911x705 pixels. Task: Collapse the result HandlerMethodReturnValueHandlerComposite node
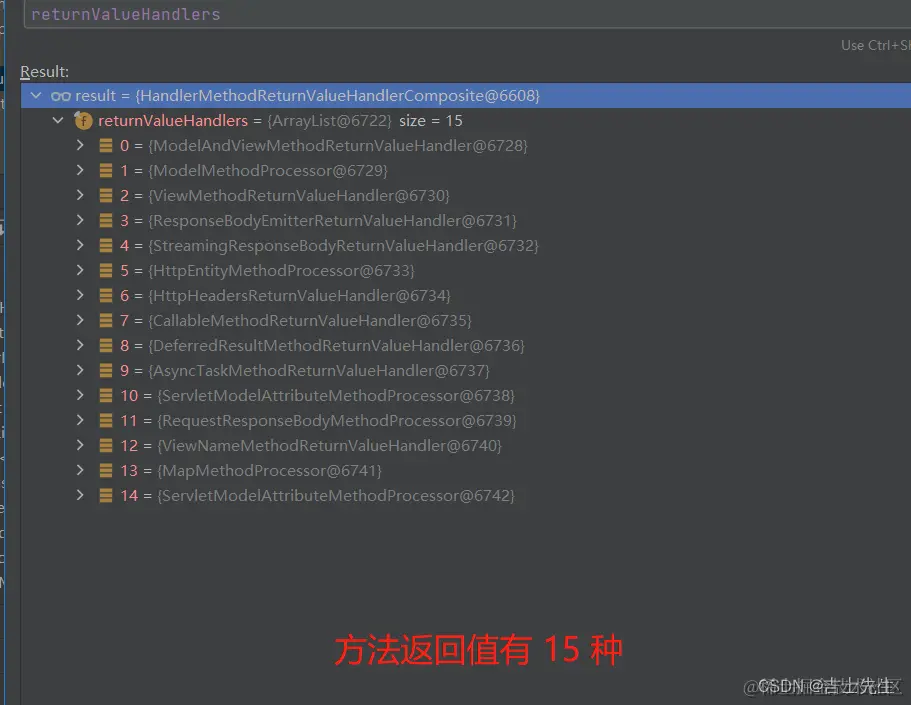coord(37,95)
